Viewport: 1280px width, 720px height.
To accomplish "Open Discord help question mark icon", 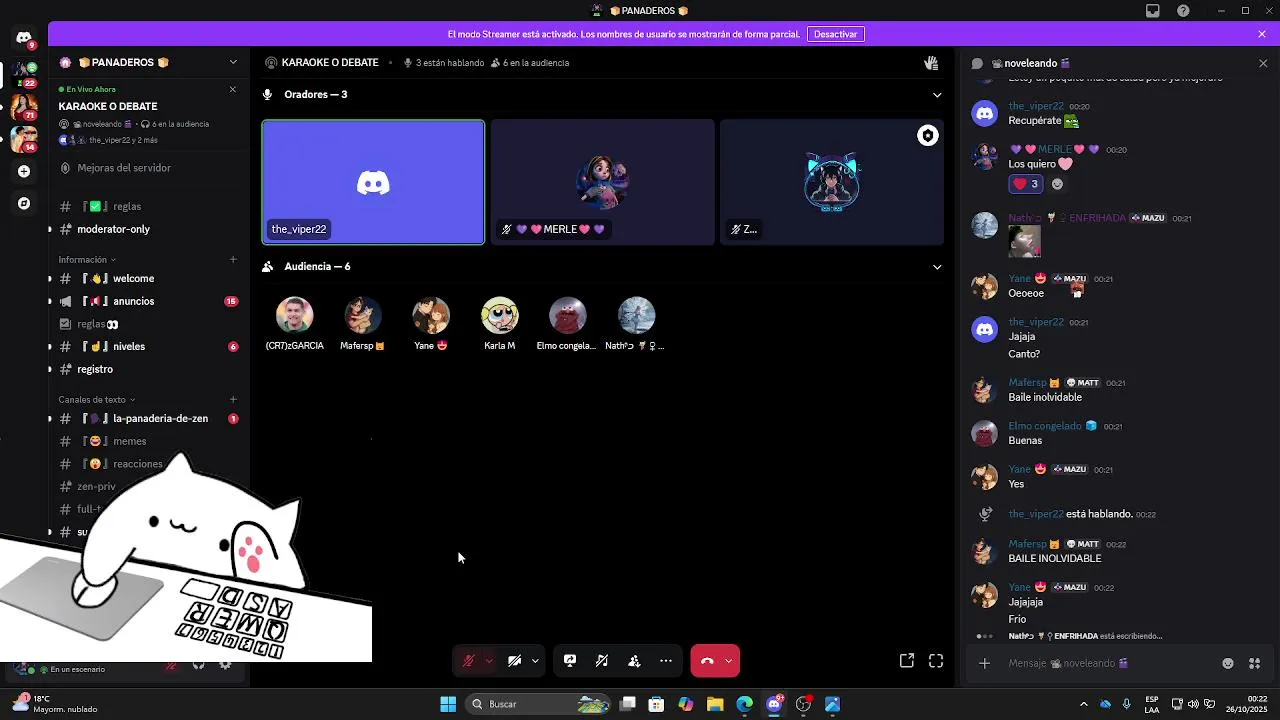I will click(x=1183, y=11).
